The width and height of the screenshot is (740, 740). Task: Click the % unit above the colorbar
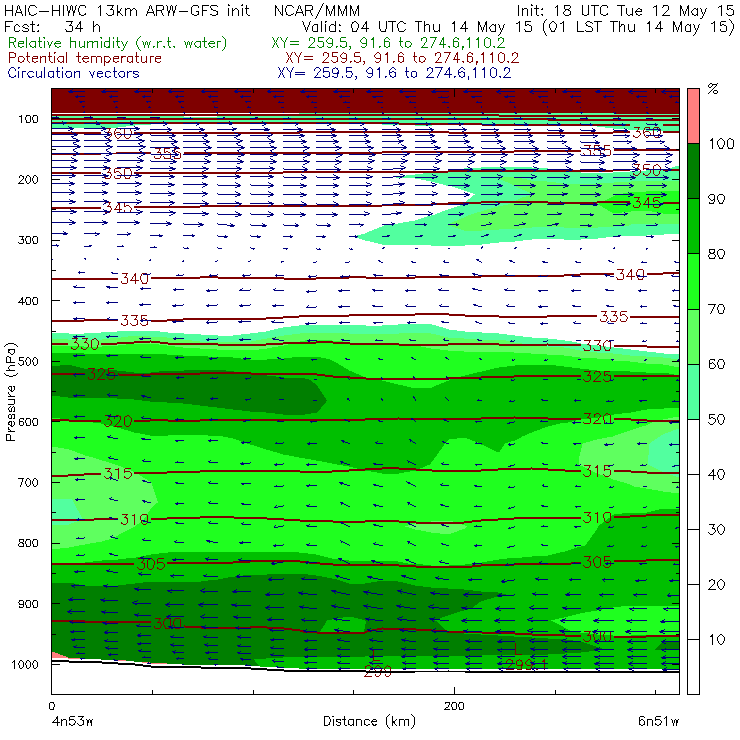pos(713,89)
